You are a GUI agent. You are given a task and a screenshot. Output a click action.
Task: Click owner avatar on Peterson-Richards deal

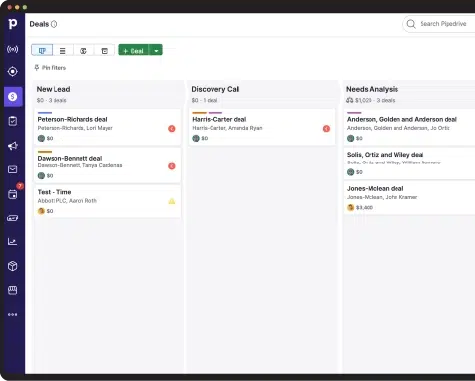[41, 138]
